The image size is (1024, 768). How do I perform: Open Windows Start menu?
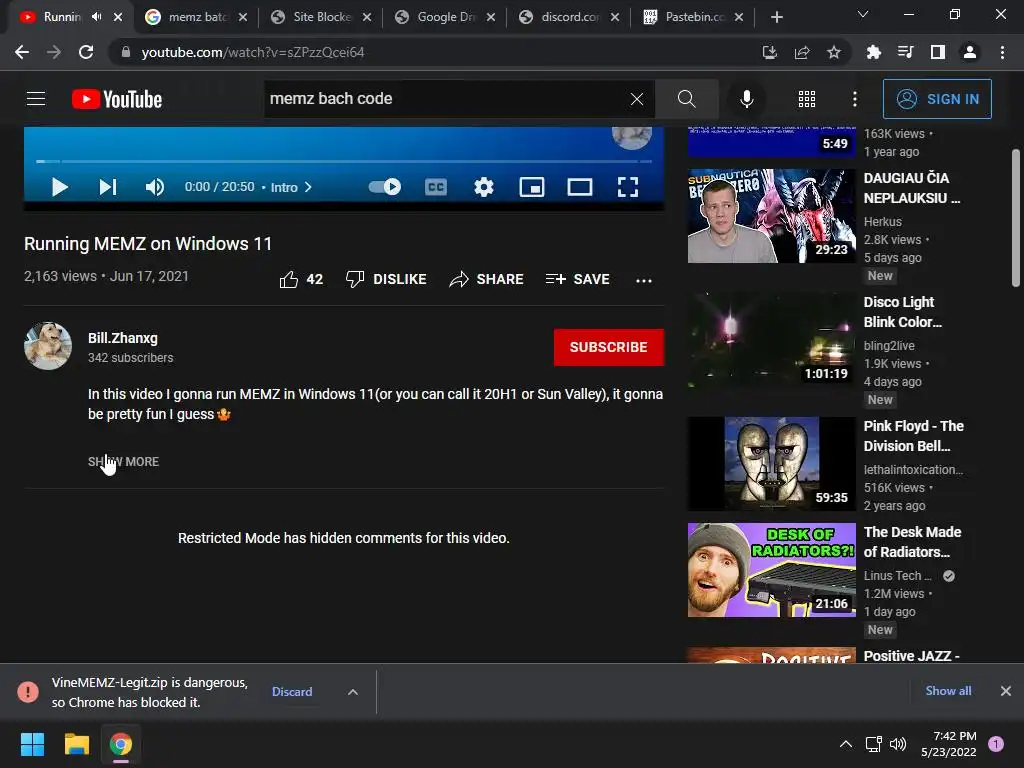point(32,744)
